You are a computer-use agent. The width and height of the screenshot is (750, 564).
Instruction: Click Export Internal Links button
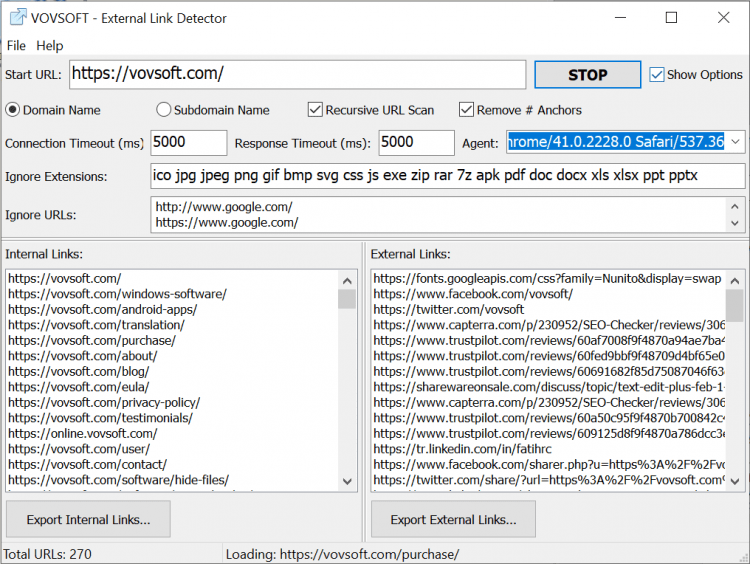point(88,520)
